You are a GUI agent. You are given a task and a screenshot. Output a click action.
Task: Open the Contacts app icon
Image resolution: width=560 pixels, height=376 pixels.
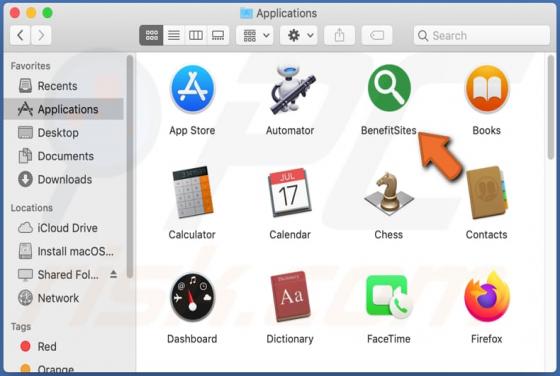pos(487,192)
